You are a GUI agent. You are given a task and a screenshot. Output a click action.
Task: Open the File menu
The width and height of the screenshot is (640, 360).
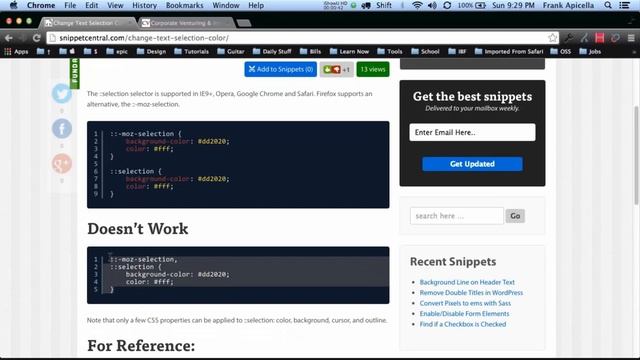point(70,5)
